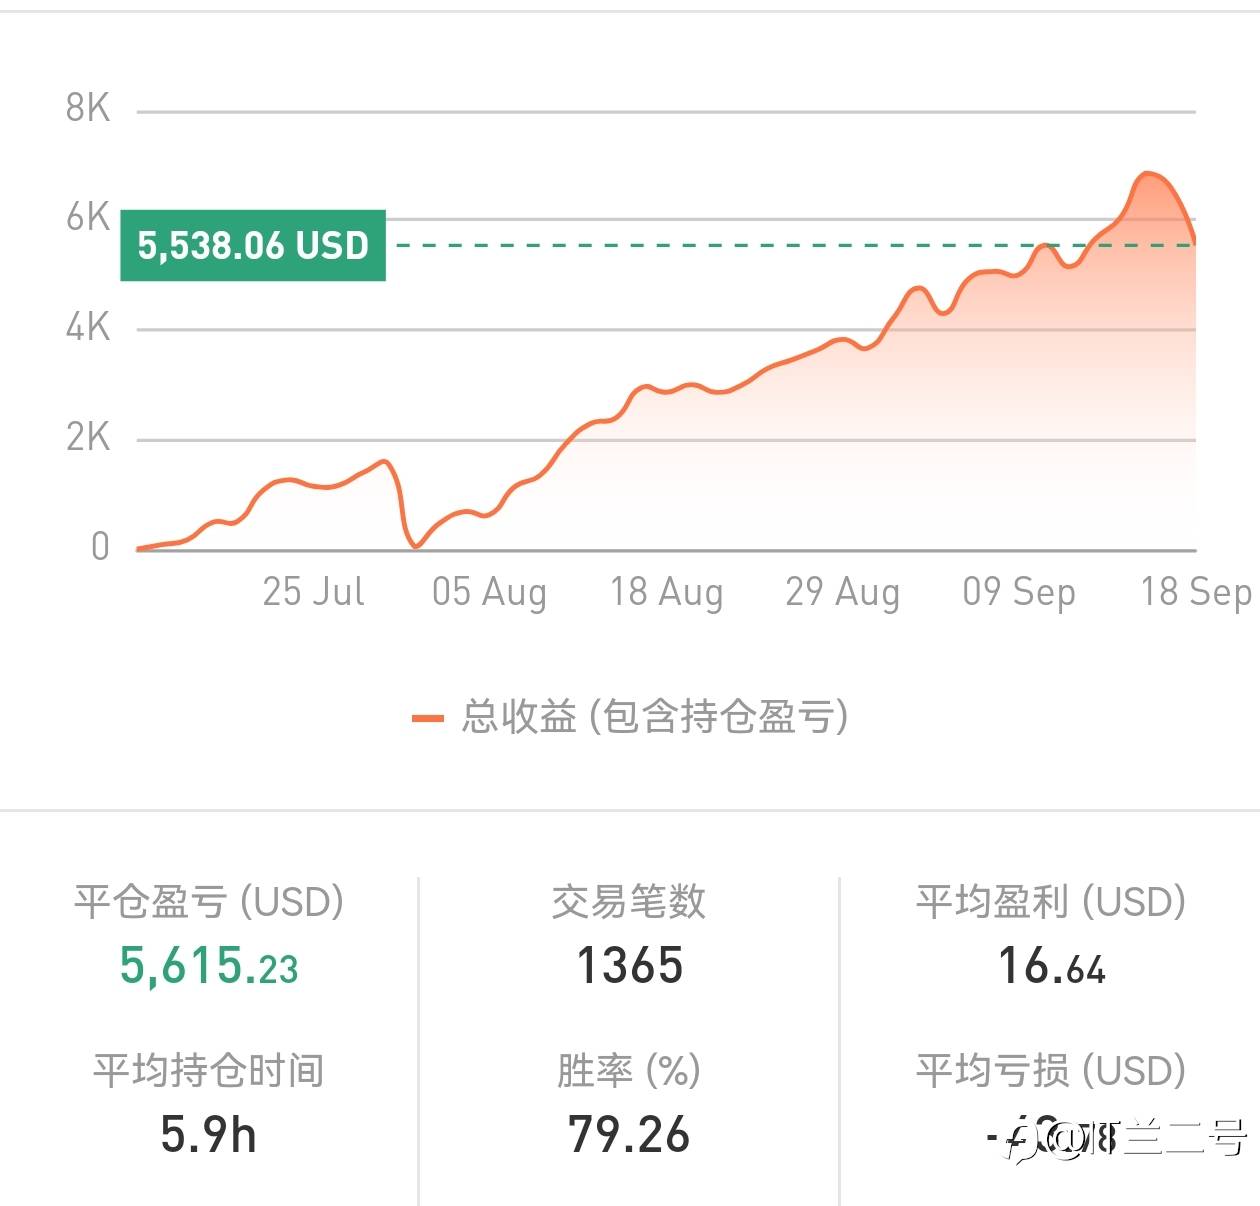Image resolution: width=1260 pixels, height=1206 pixels.
Task: Select the 29 Aug date label
Action: click(842, 591)
